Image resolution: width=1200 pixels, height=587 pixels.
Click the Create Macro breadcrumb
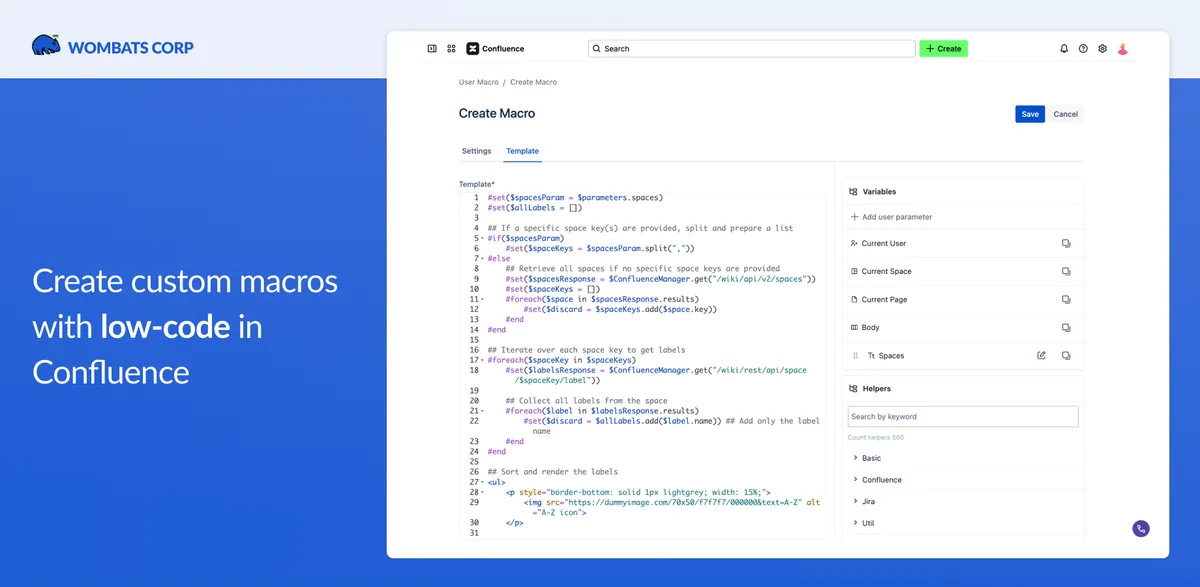(x=533, y=82)
